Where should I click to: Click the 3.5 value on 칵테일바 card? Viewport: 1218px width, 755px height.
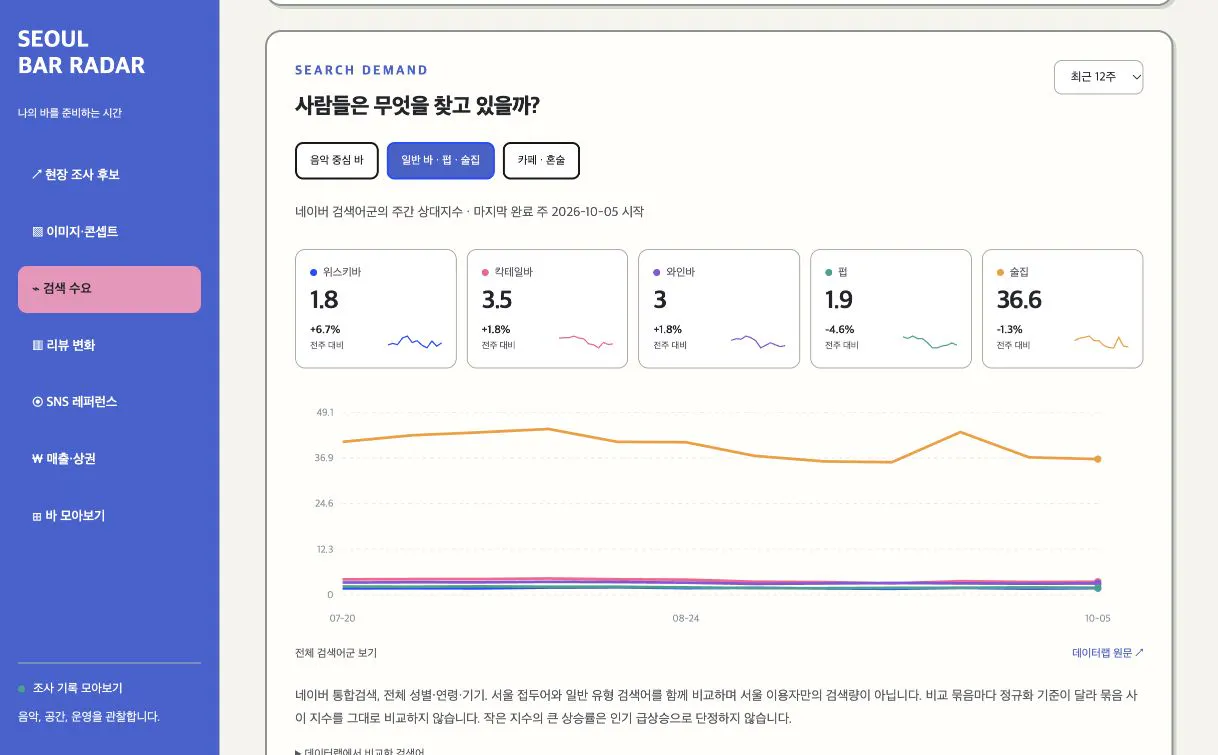(497, 300)
